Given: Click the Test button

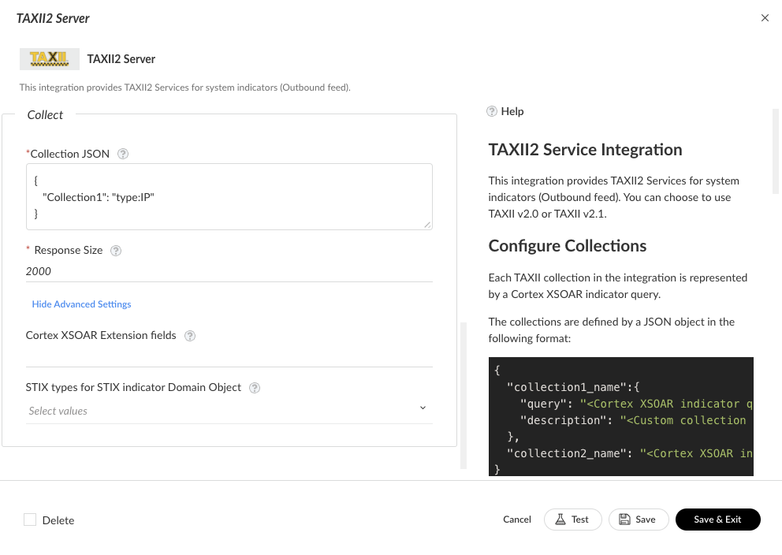Looking at the screenshot, I should coord(573,520).
